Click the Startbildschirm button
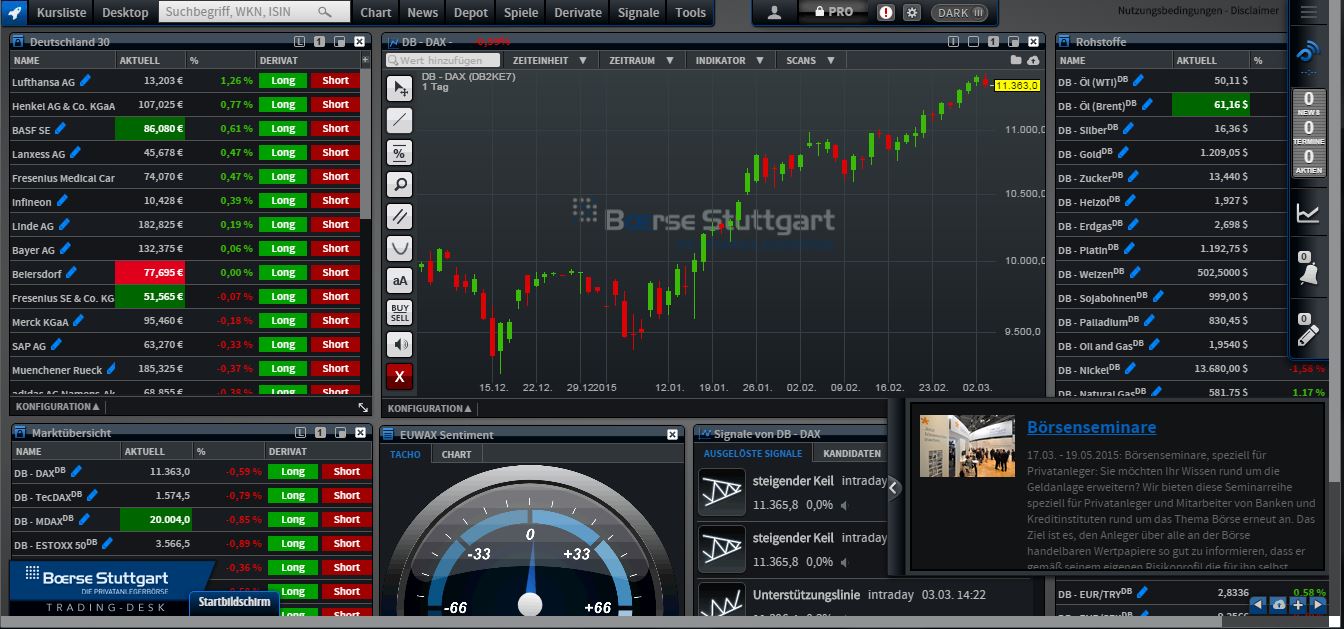The height and width of the screenshot is (629, 1344). click(234, 602)
